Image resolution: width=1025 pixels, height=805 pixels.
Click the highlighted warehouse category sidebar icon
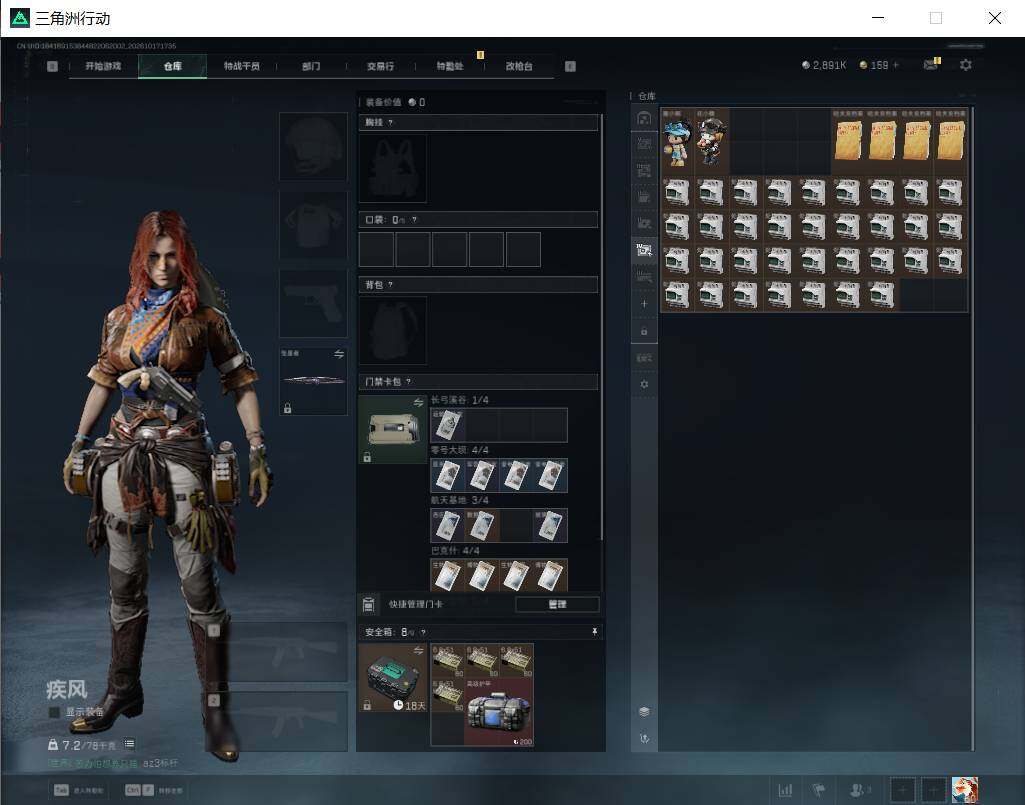[x=644, y=250]
